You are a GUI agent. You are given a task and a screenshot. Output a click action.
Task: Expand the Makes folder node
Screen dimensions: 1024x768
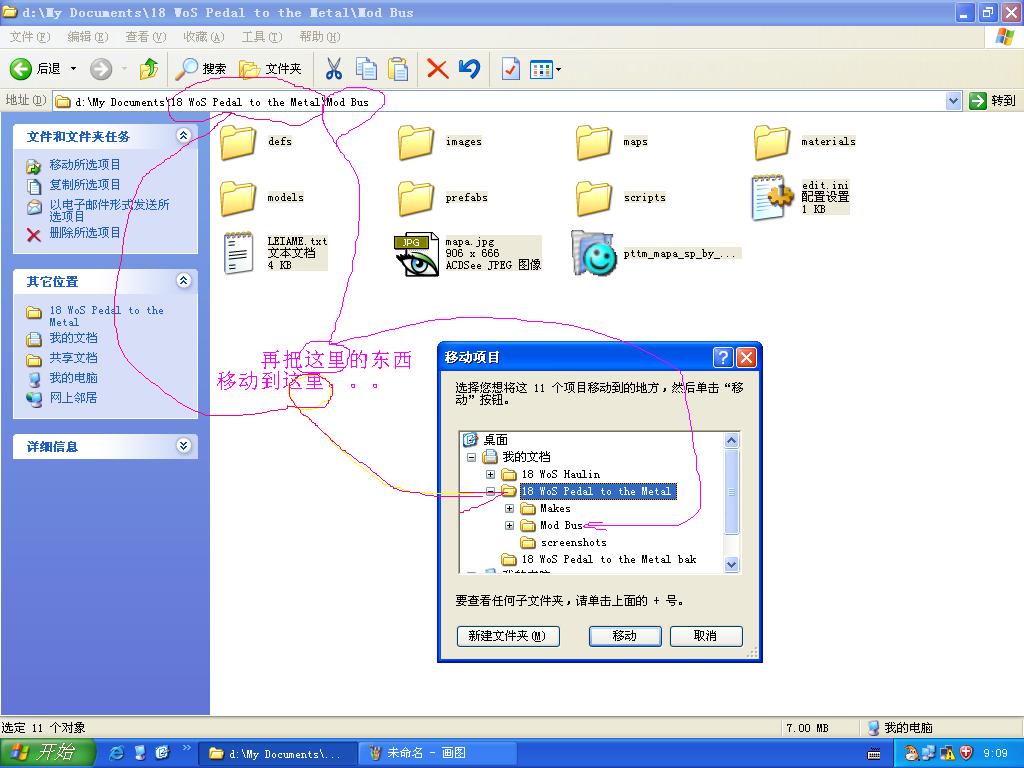click(x=509, y=508)
